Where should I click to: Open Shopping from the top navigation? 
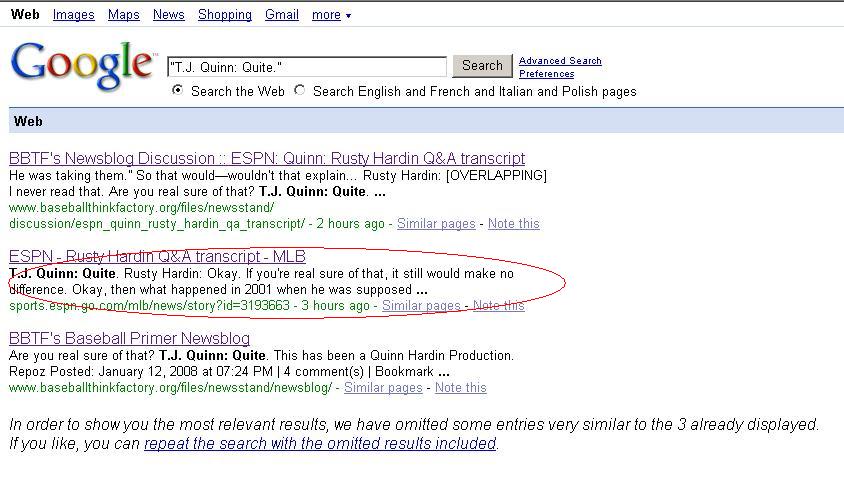(x=224, y=15)
